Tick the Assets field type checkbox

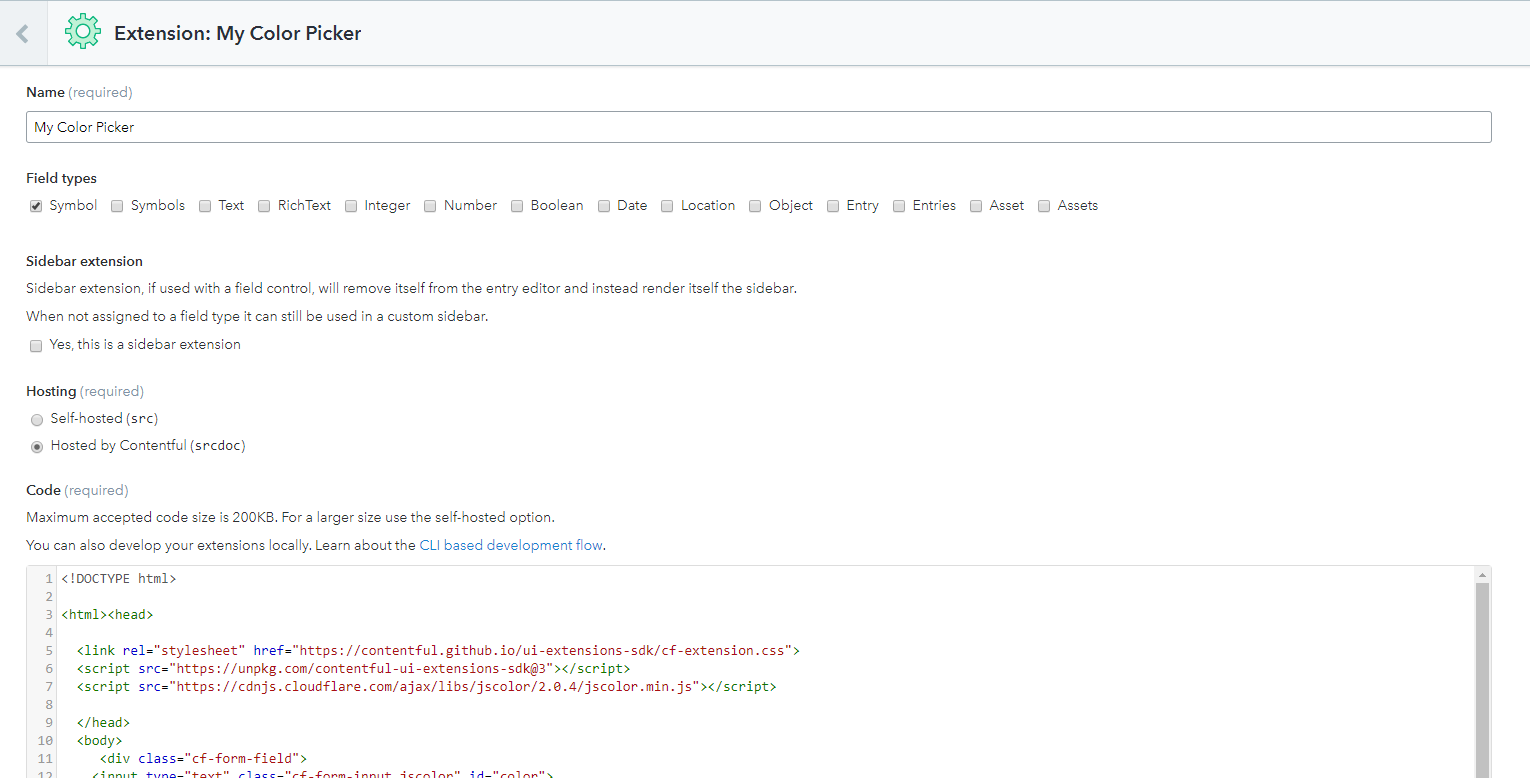click(1044, 206)
